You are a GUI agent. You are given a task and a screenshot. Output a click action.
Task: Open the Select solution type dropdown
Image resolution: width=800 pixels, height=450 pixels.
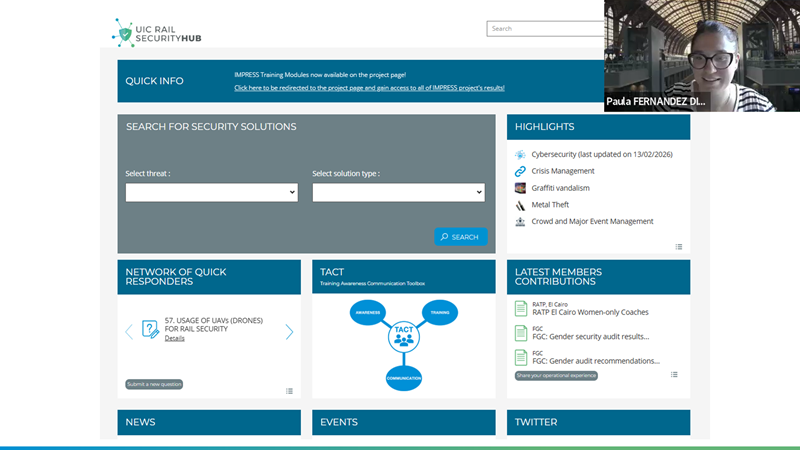click(x=398, y=192)
